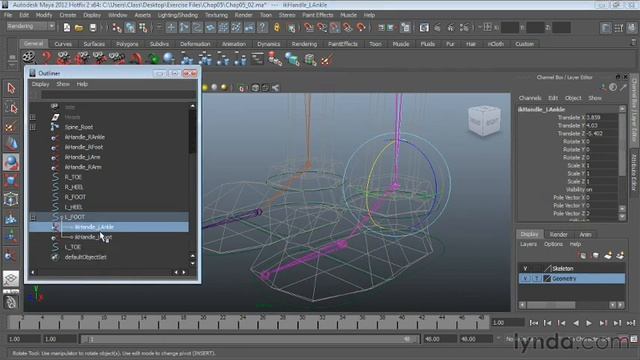Viewport: 640px width, 360px height.
Task: Expand the Spine_Root node in Outliner
Action: click(33, 127)
